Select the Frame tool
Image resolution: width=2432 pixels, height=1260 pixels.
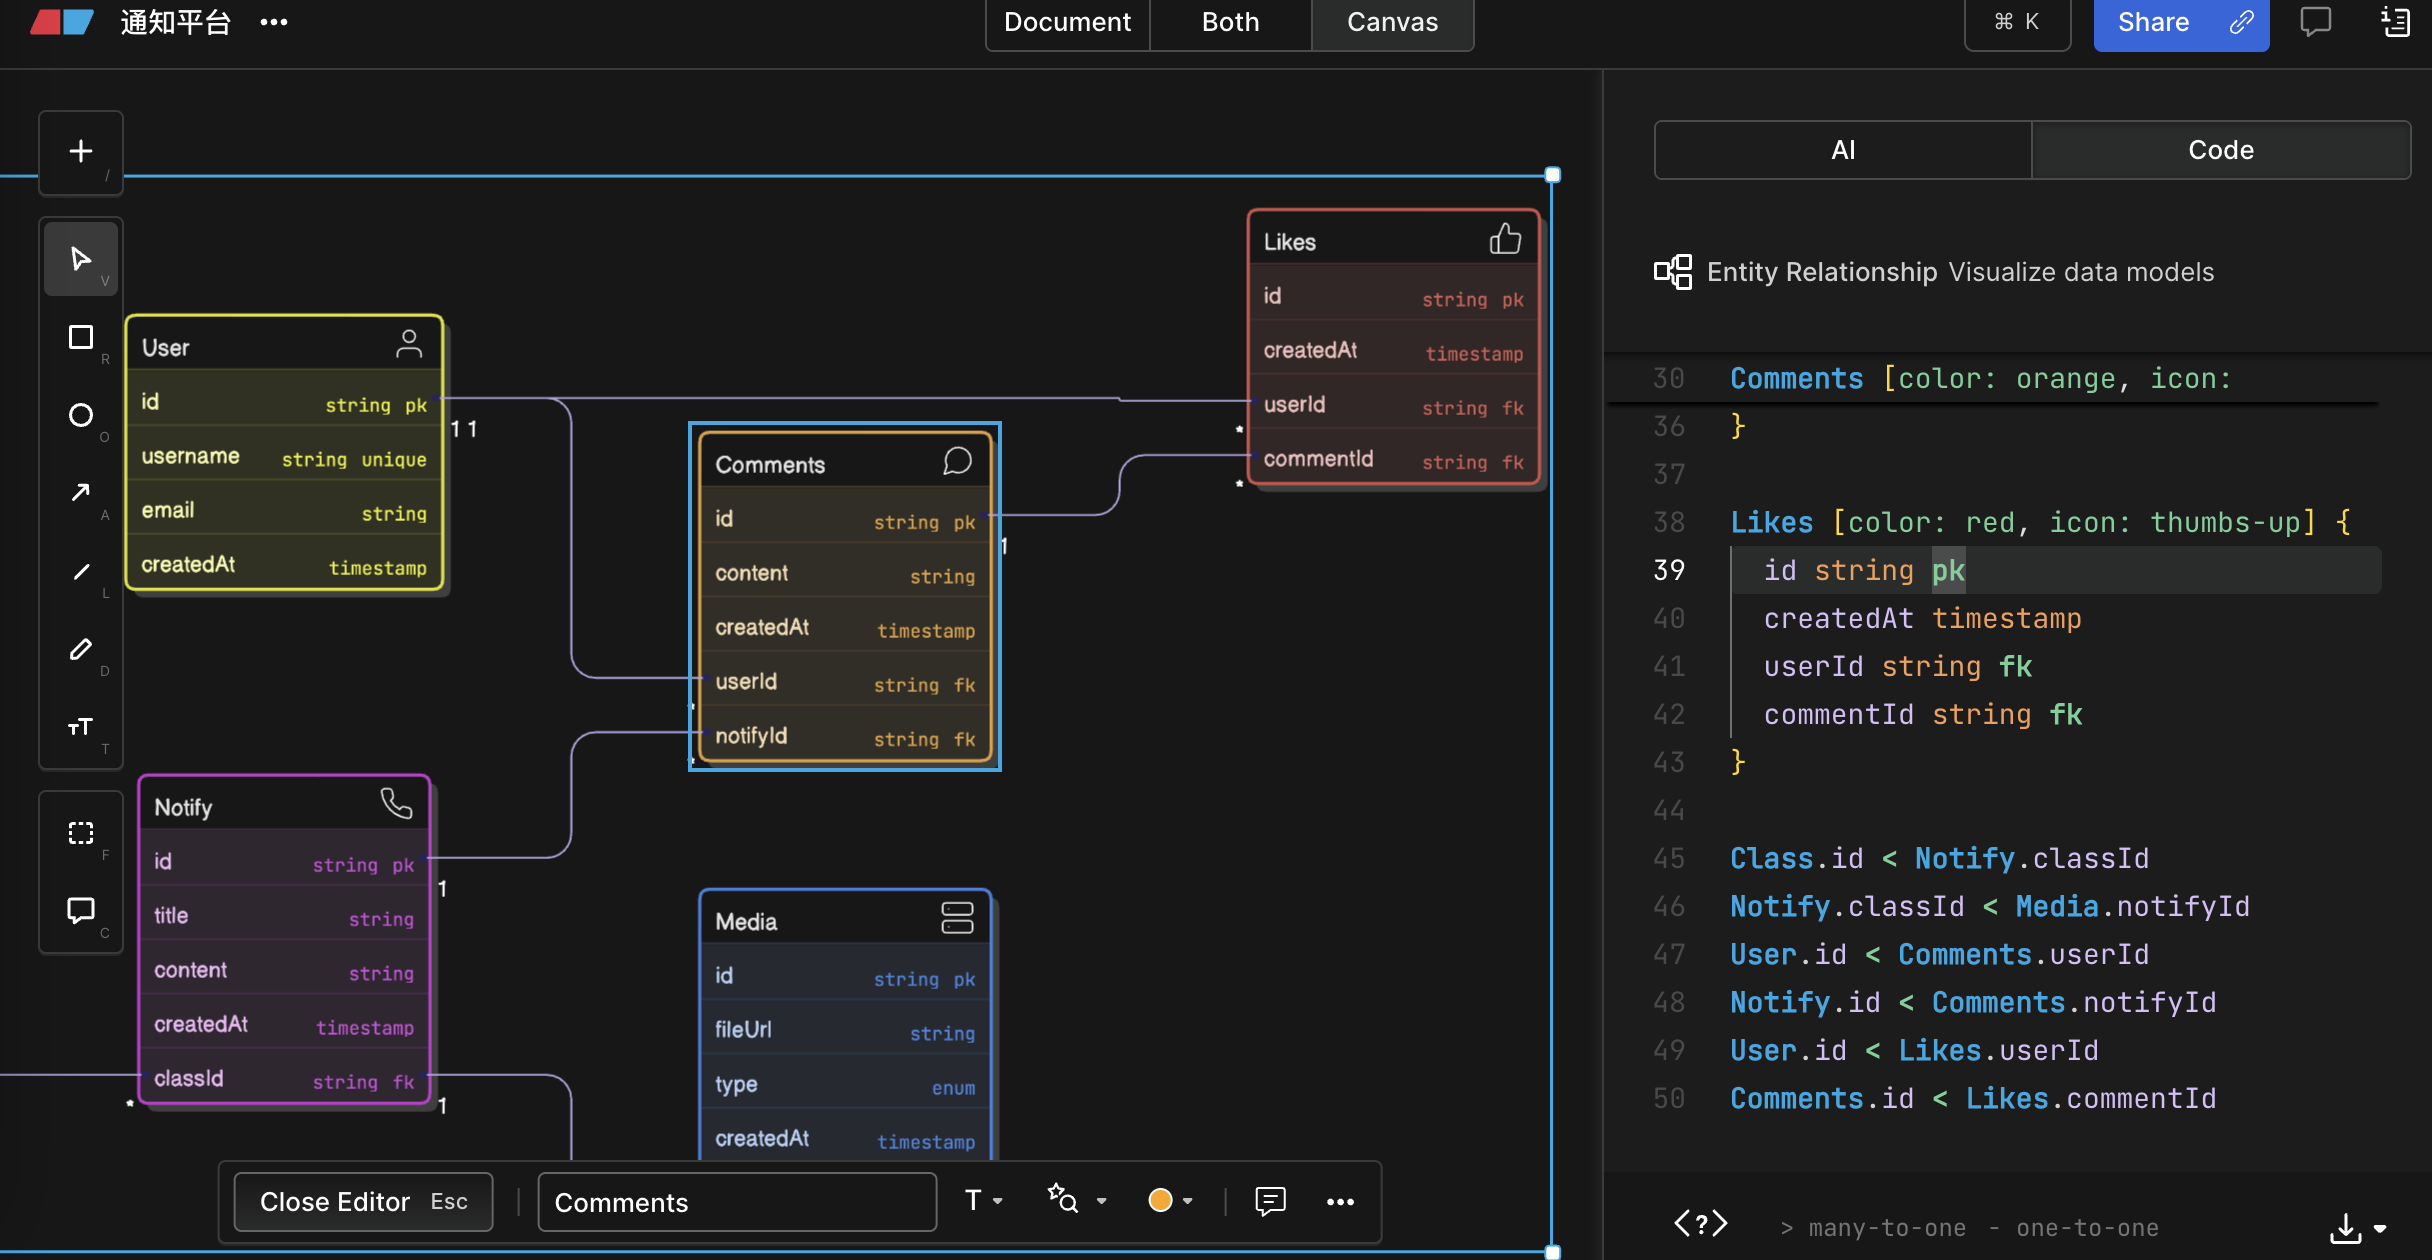coord(81,833)
